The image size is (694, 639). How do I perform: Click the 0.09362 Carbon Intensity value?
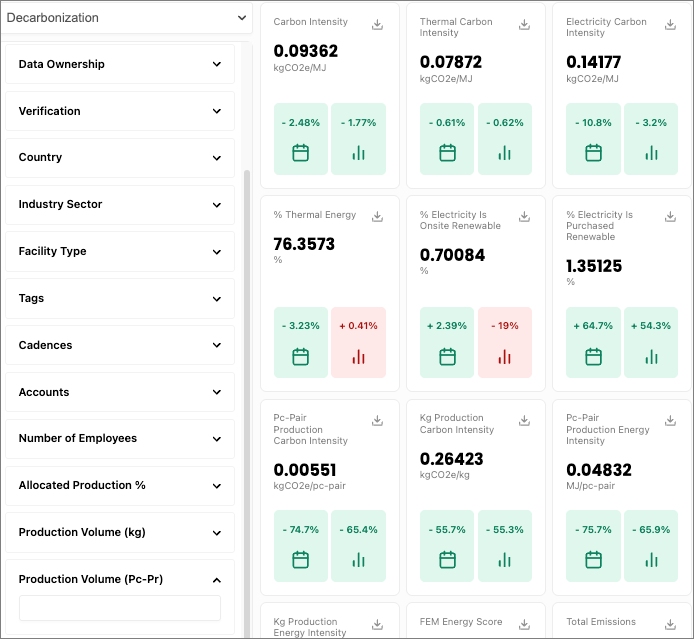tap(305, 51)
